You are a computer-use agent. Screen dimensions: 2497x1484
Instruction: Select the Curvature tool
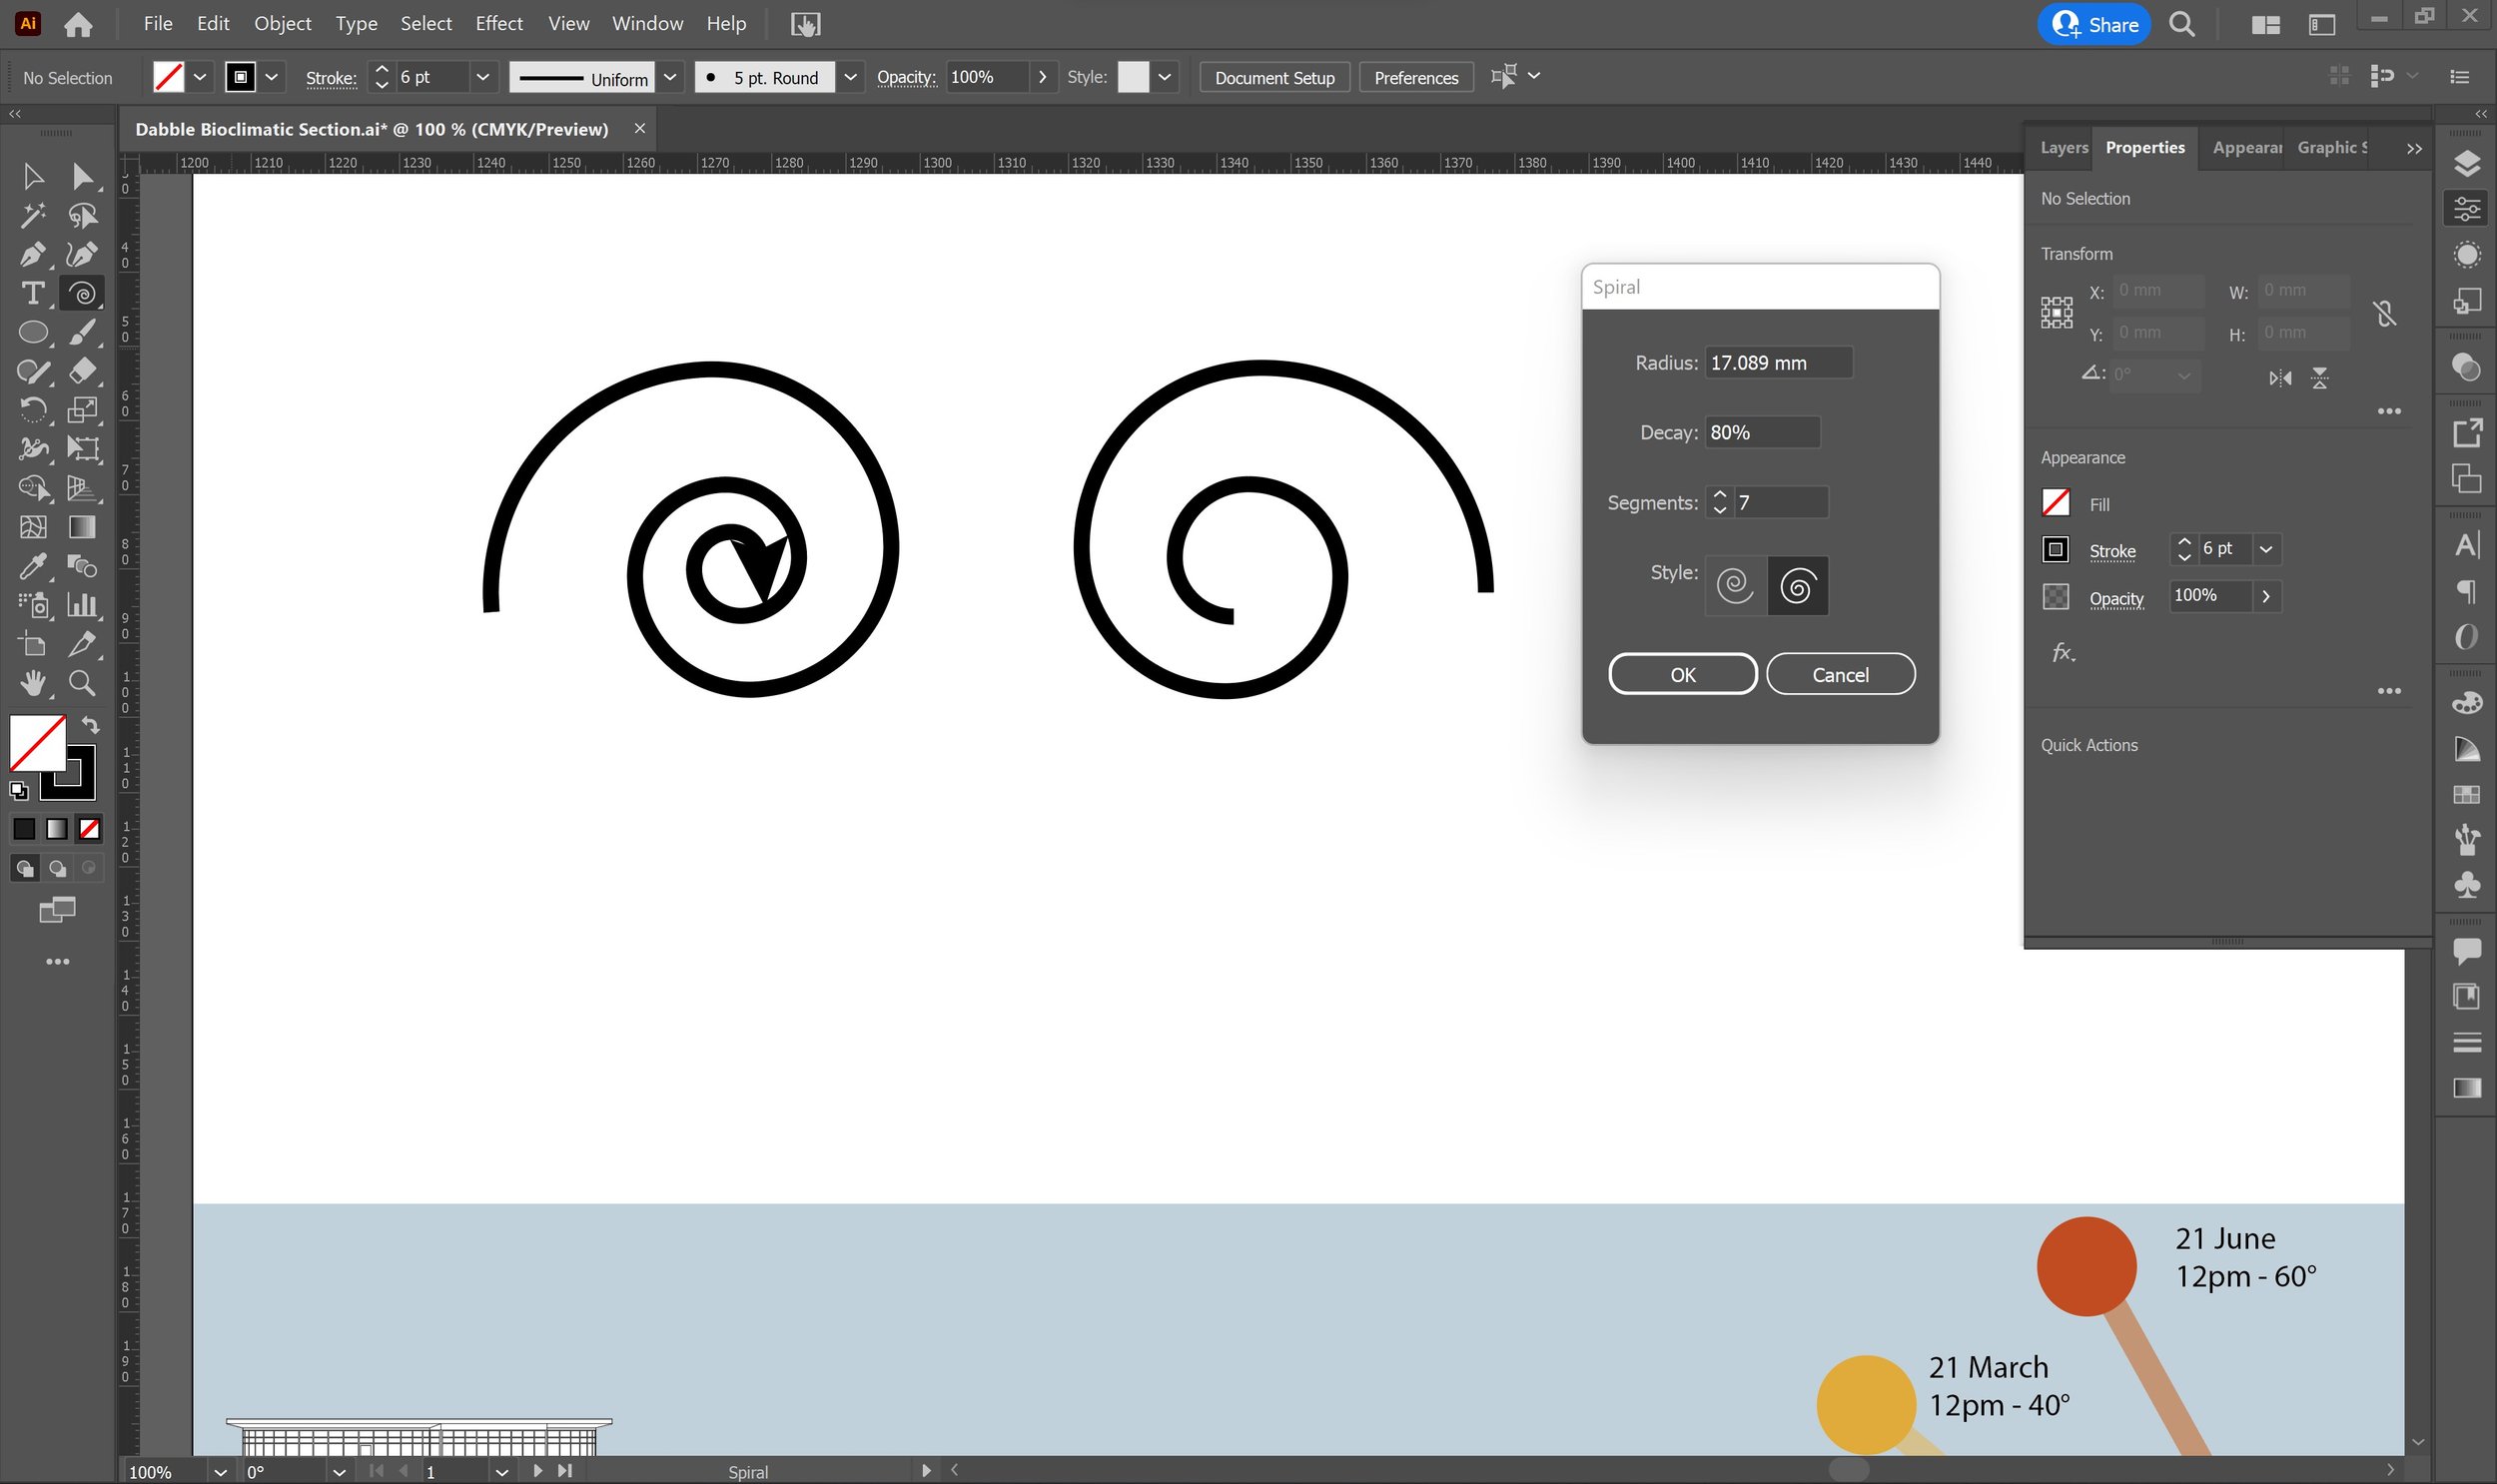click(x=83, y=254)
